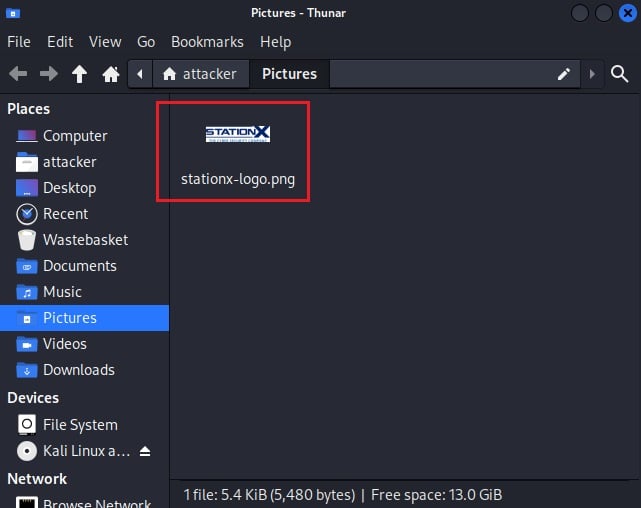641x508 pixels.
Task: Open the View menu
Action: click(x=105, y=42)
